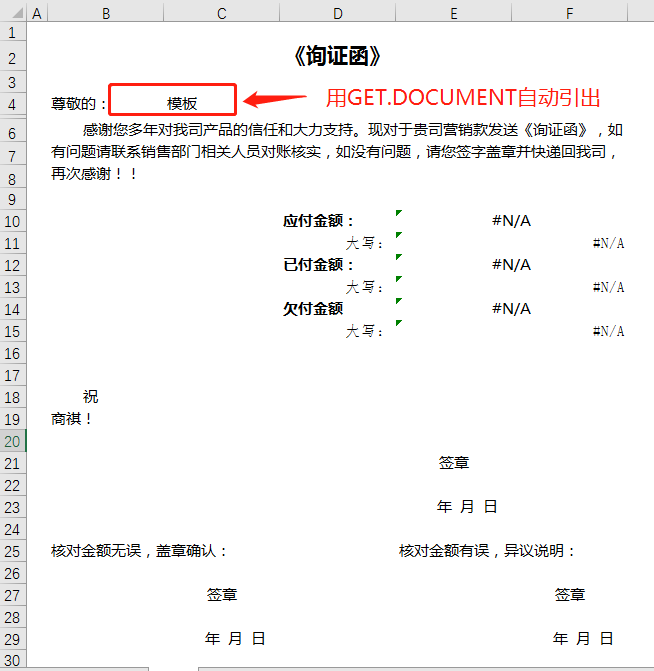The height and width of the screenshot is (671, 654).
Task: Select column A header
Action: click(37, 13)
